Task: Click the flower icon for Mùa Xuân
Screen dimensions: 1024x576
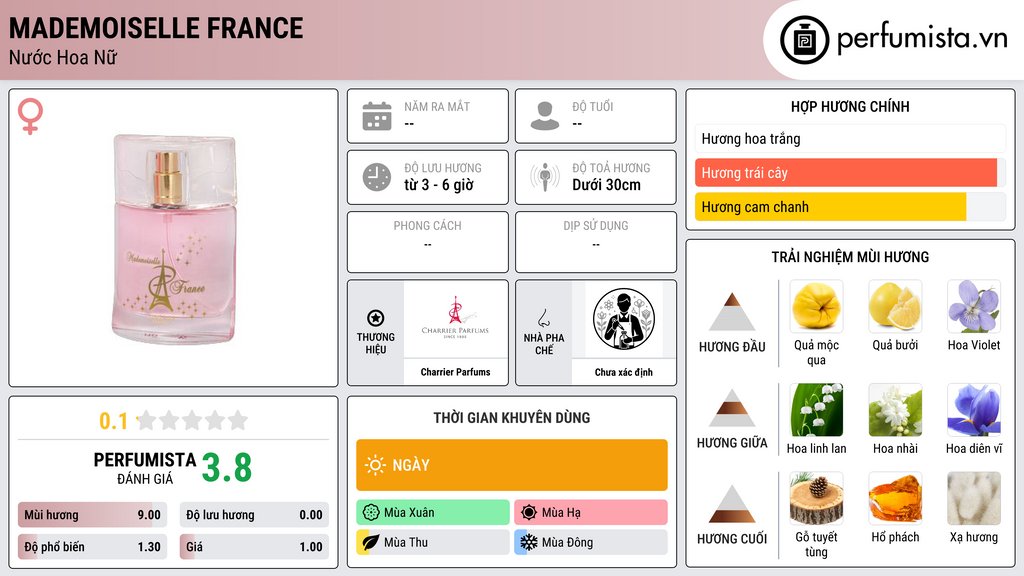Action: (x=371, y=512)
